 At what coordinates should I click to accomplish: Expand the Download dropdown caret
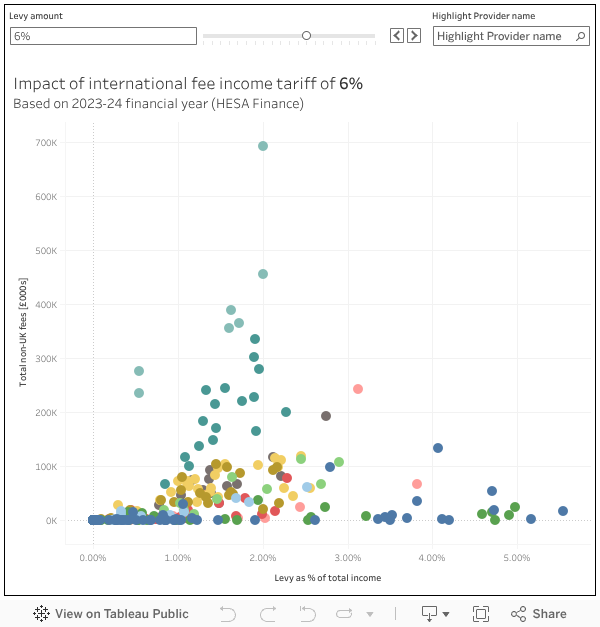point(446,615)
